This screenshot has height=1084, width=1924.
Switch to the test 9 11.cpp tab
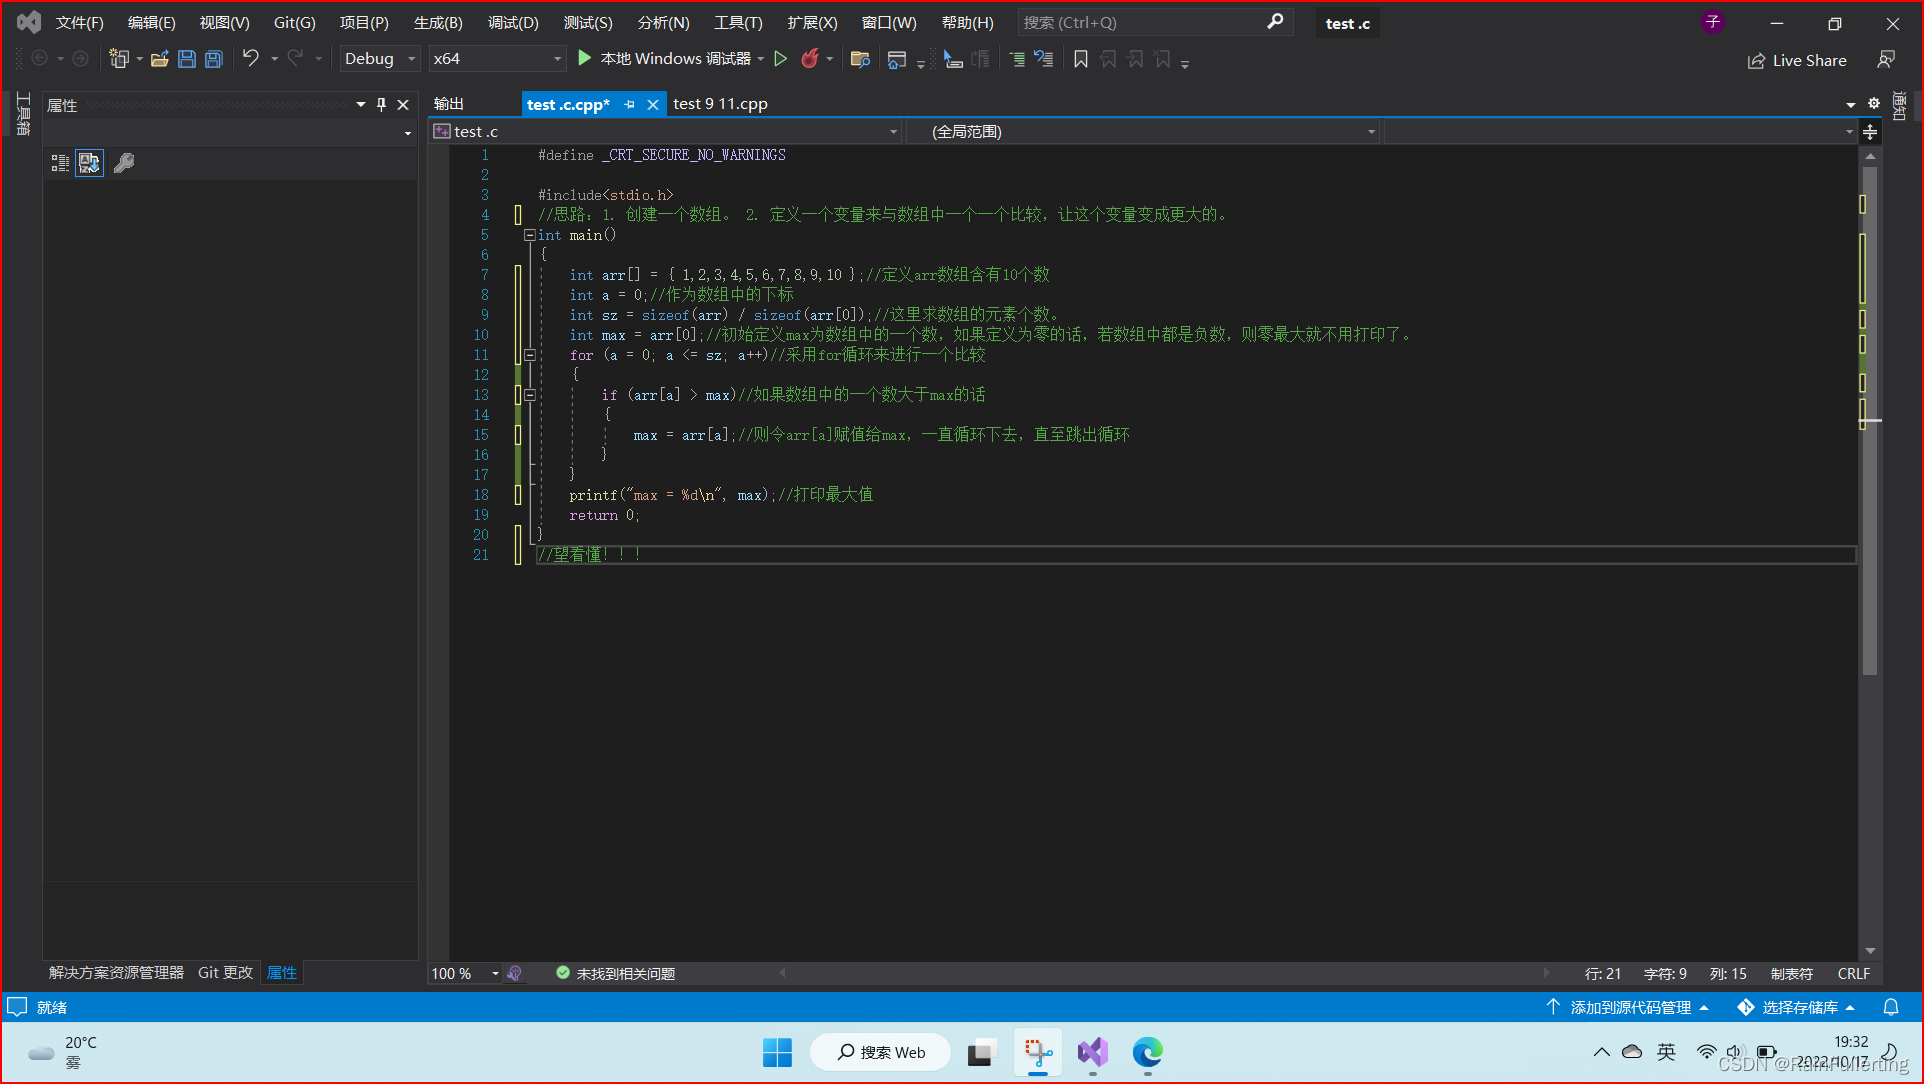click(720, 104)
